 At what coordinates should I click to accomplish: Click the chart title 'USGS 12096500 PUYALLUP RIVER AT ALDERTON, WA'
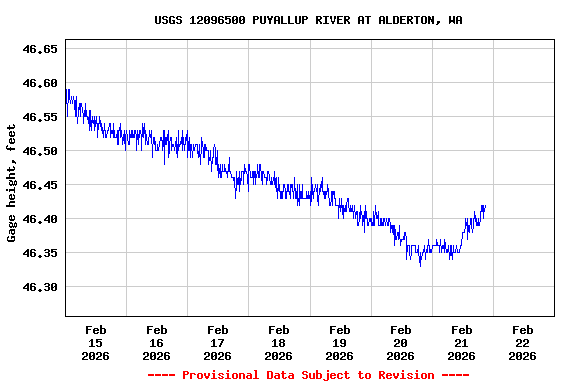(x=308, y=20)
